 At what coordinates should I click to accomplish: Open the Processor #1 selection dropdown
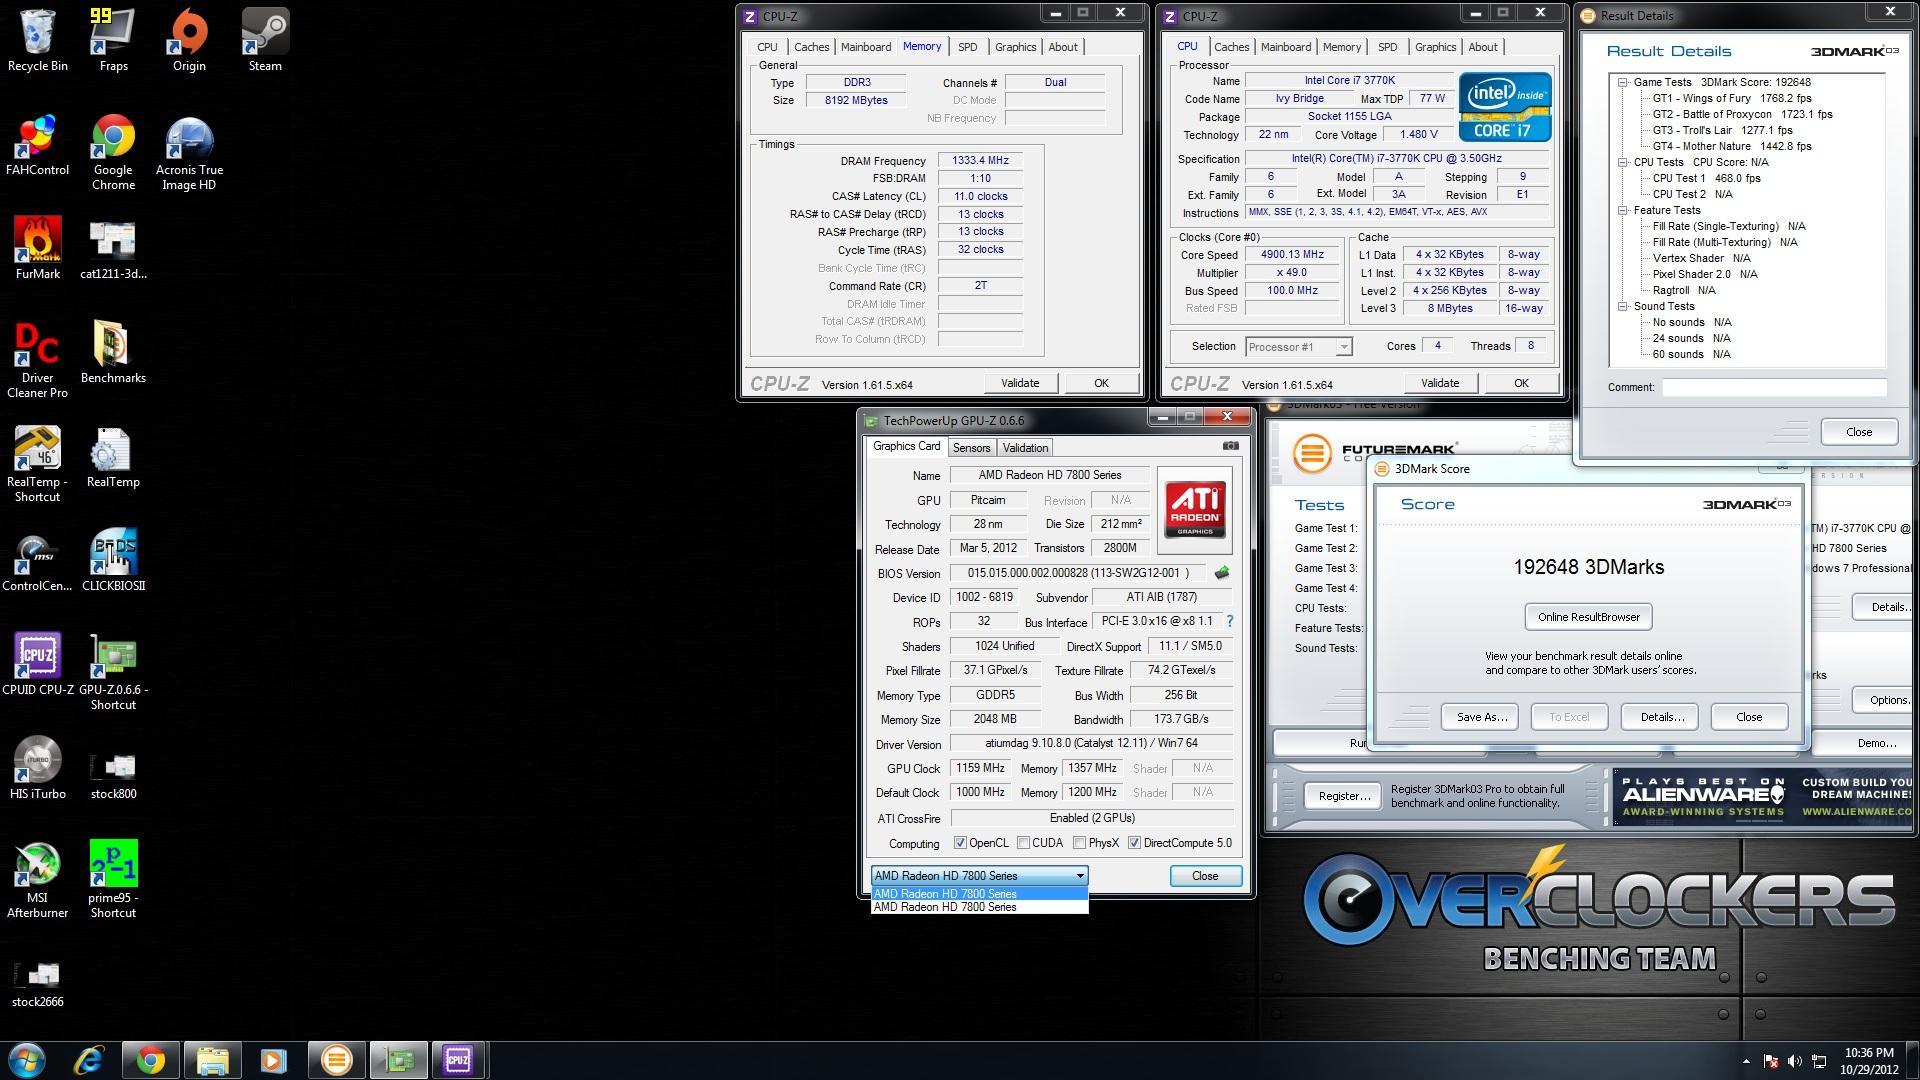coord(1299,347)
